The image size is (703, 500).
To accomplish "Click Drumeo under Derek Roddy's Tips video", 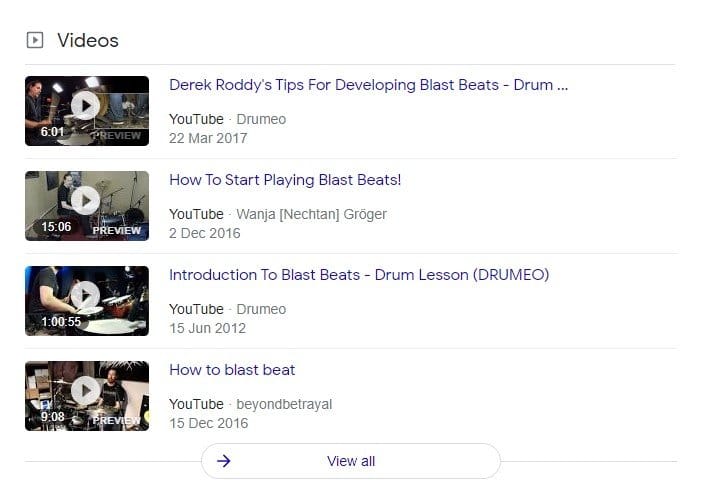I will [261, 119].
